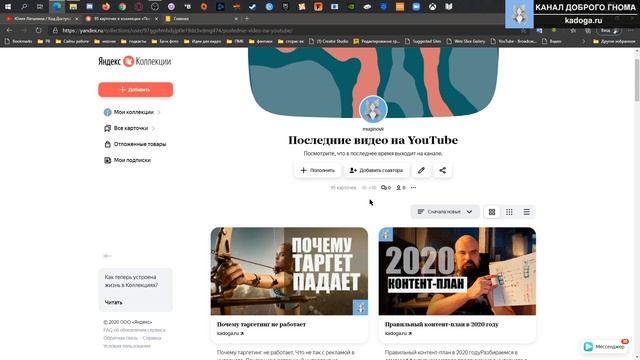Click the Яндекс Коллекции logo
The image size is (640, 360).
[x=135, y=61]
